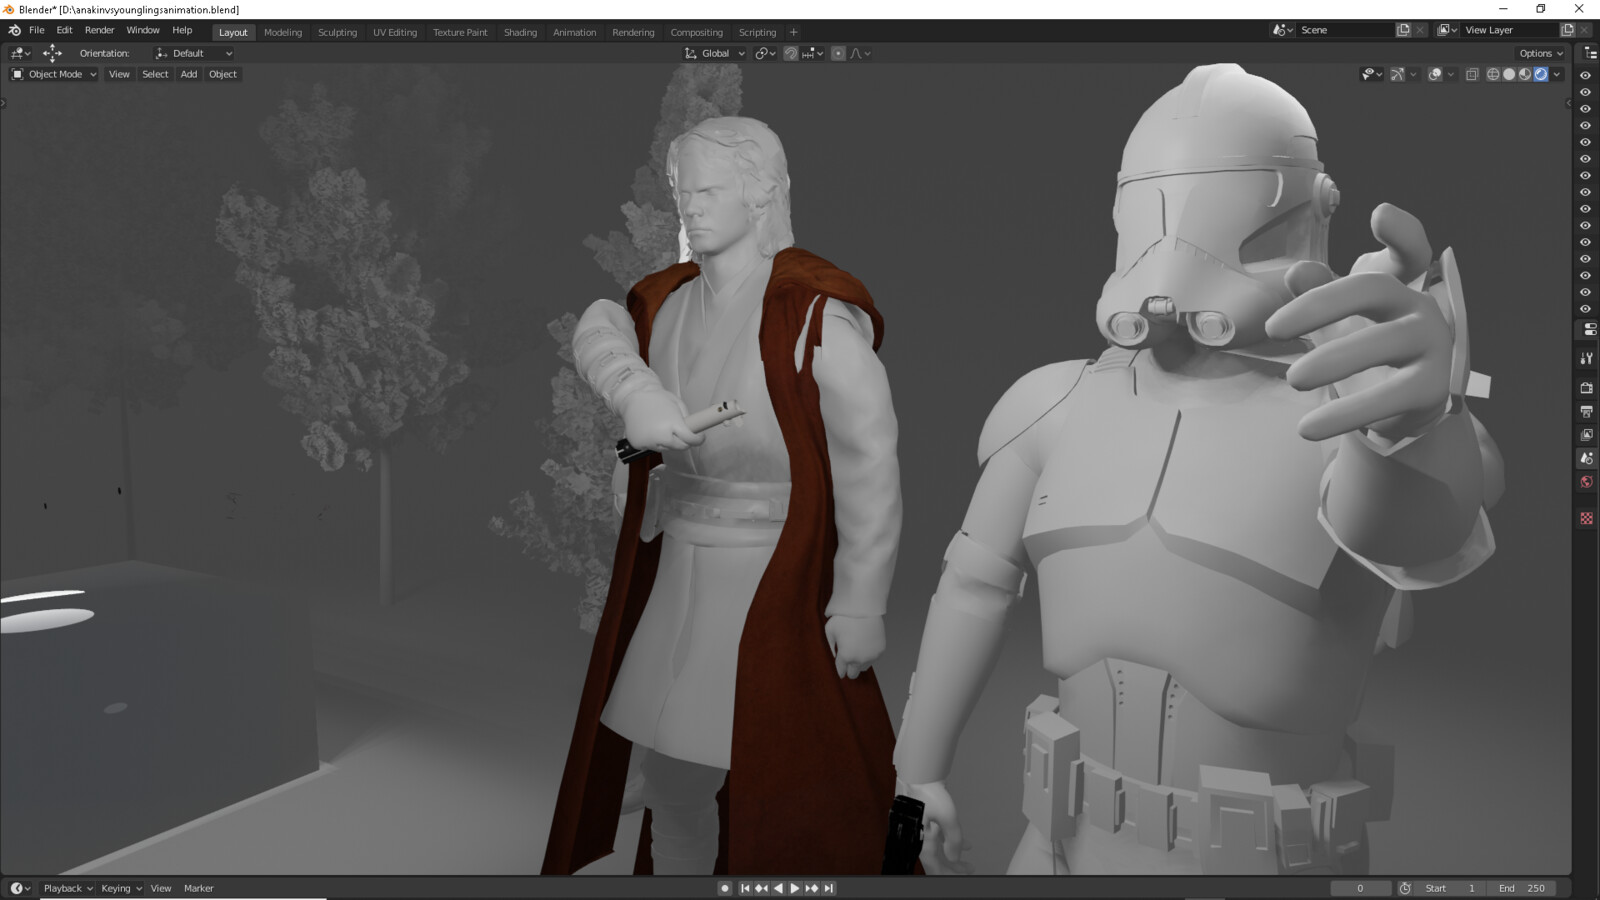Open the Texture properties tab
Viewport: 1600px width, 900px height.
pos(1586,518)
